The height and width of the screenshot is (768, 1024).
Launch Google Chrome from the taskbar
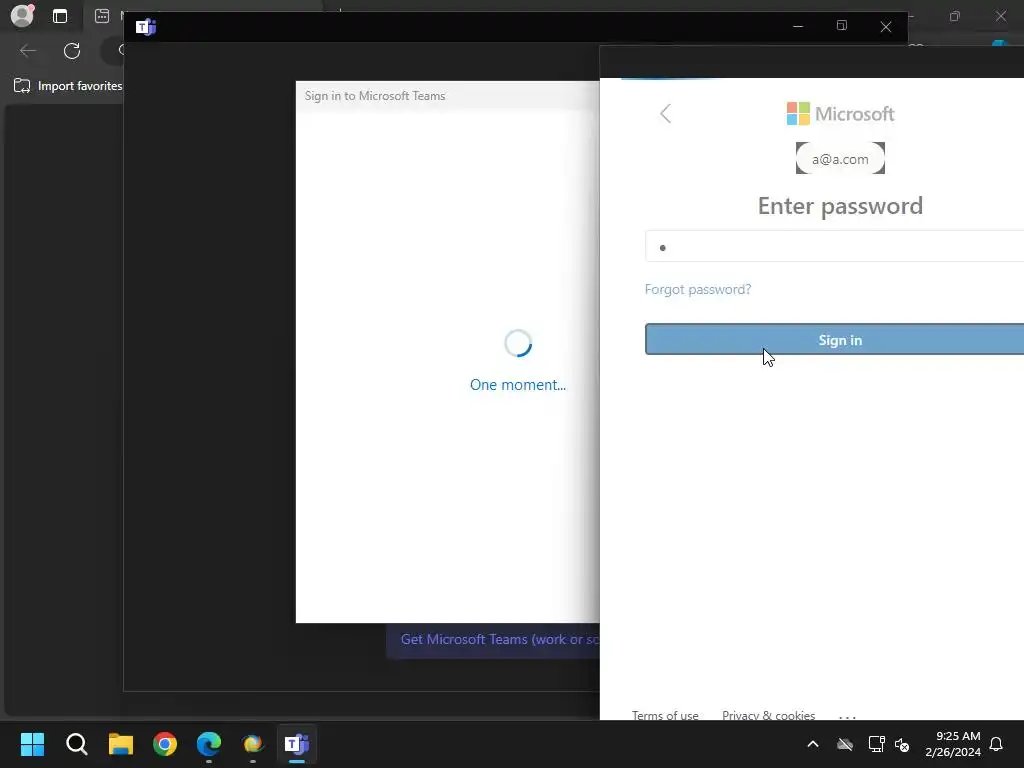pos(165,744)
